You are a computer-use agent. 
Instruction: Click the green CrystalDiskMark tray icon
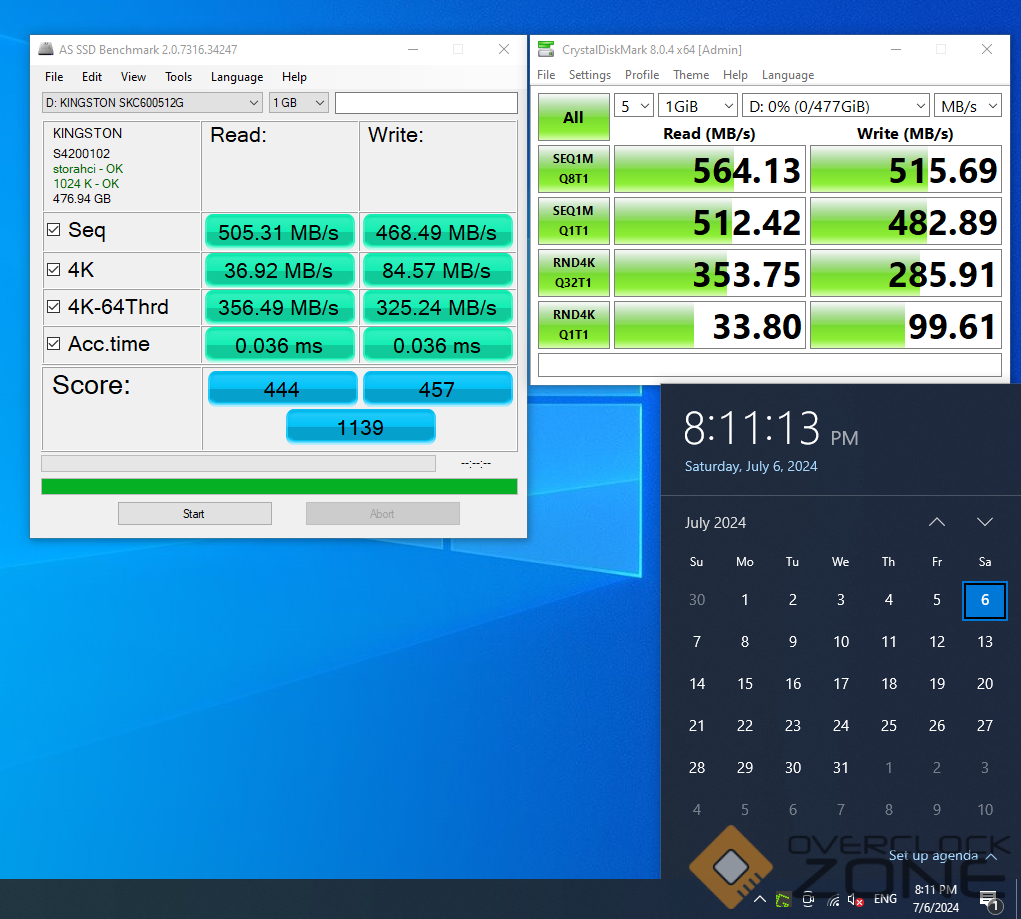[784, 900]
